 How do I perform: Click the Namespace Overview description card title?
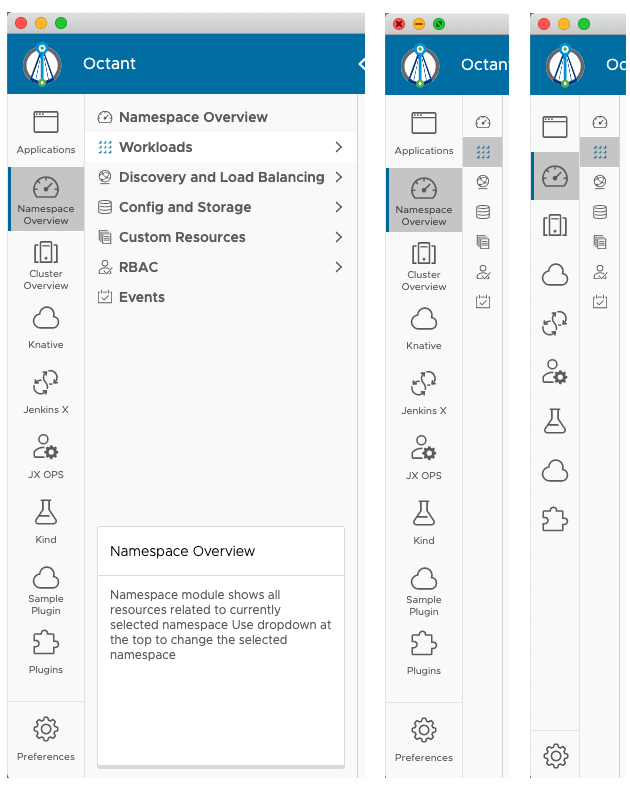coord(182,551)
